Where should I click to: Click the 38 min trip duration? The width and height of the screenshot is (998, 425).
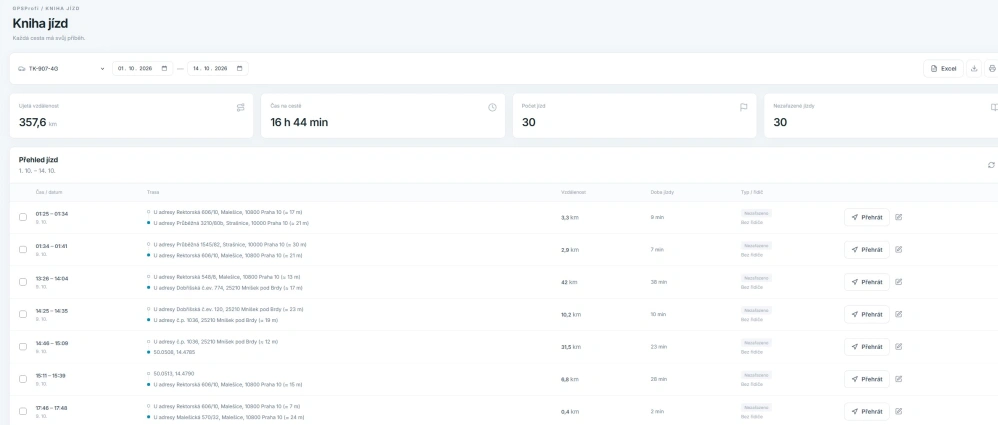click(659, 282)
